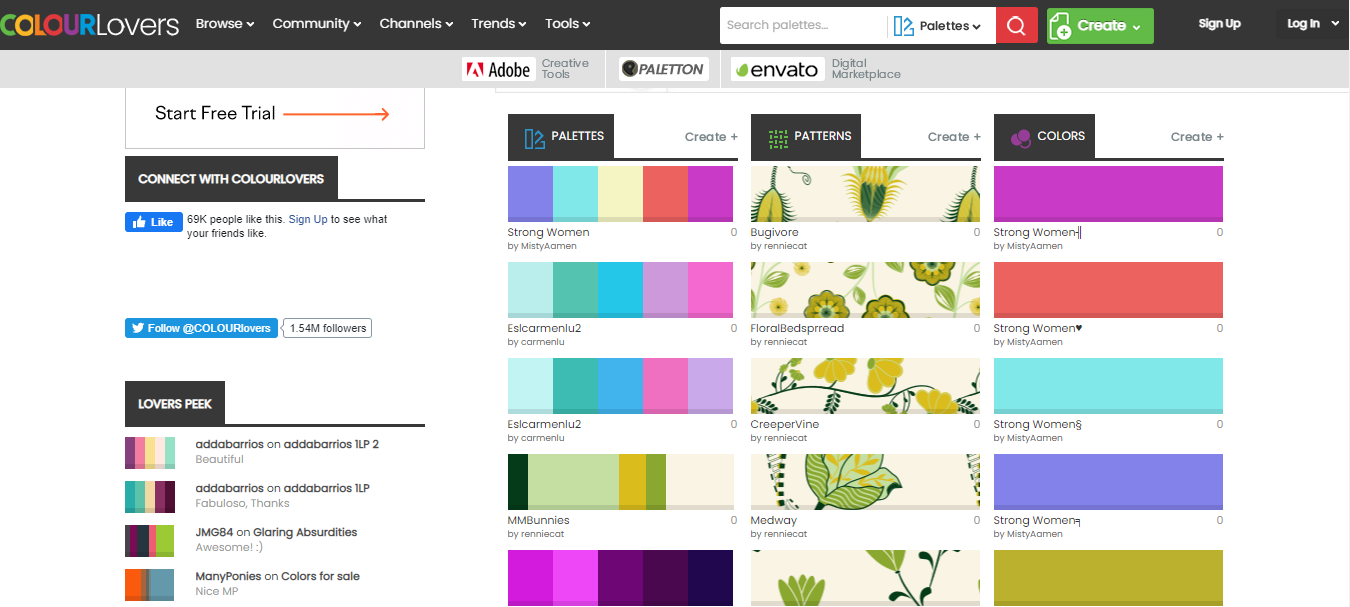Open the Envato Digital Marketplace logo
The image size is (1350, 607).
click(x=778, y=69)
